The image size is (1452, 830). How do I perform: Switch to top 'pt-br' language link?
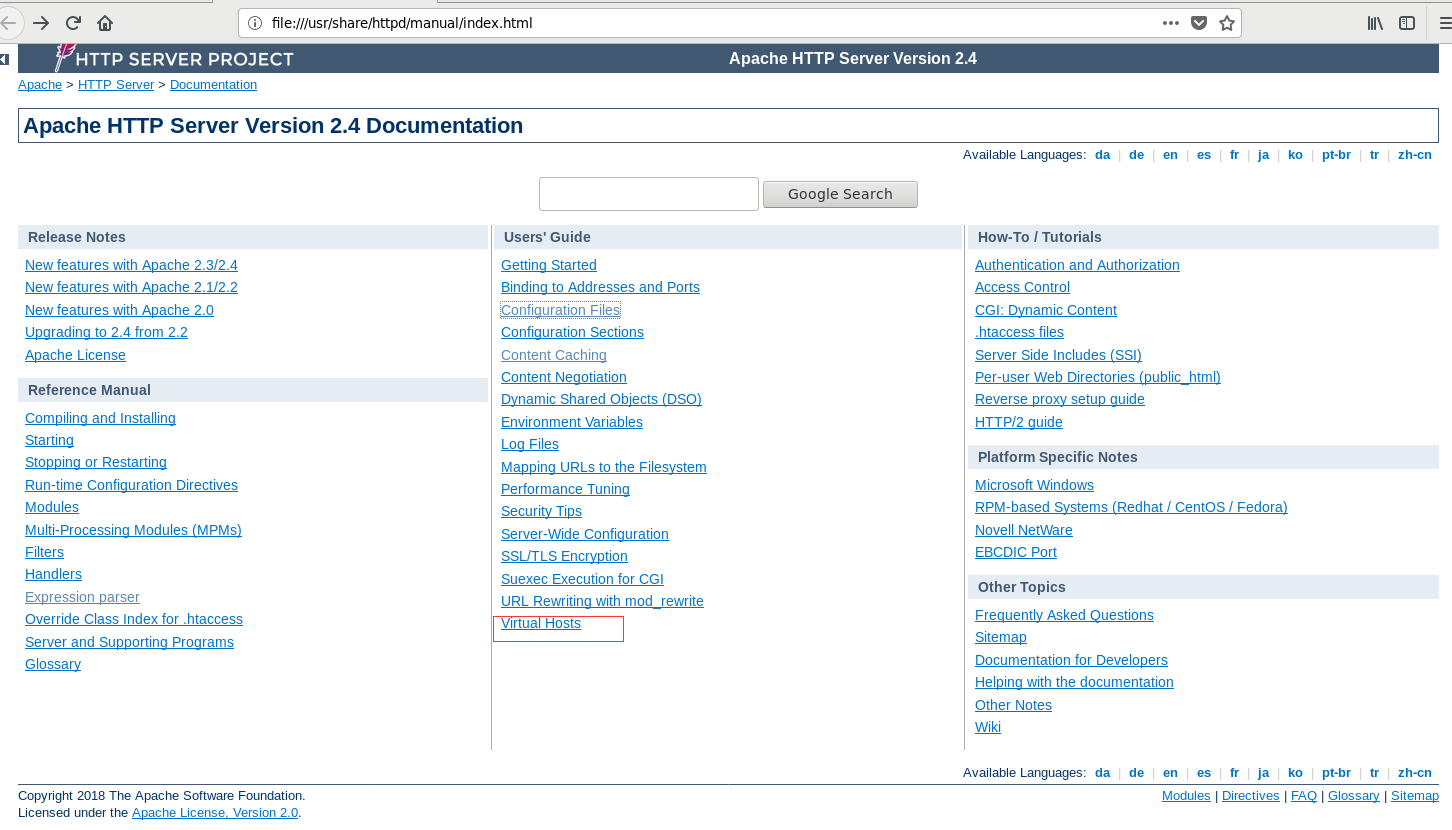[x=1336, y=155]
